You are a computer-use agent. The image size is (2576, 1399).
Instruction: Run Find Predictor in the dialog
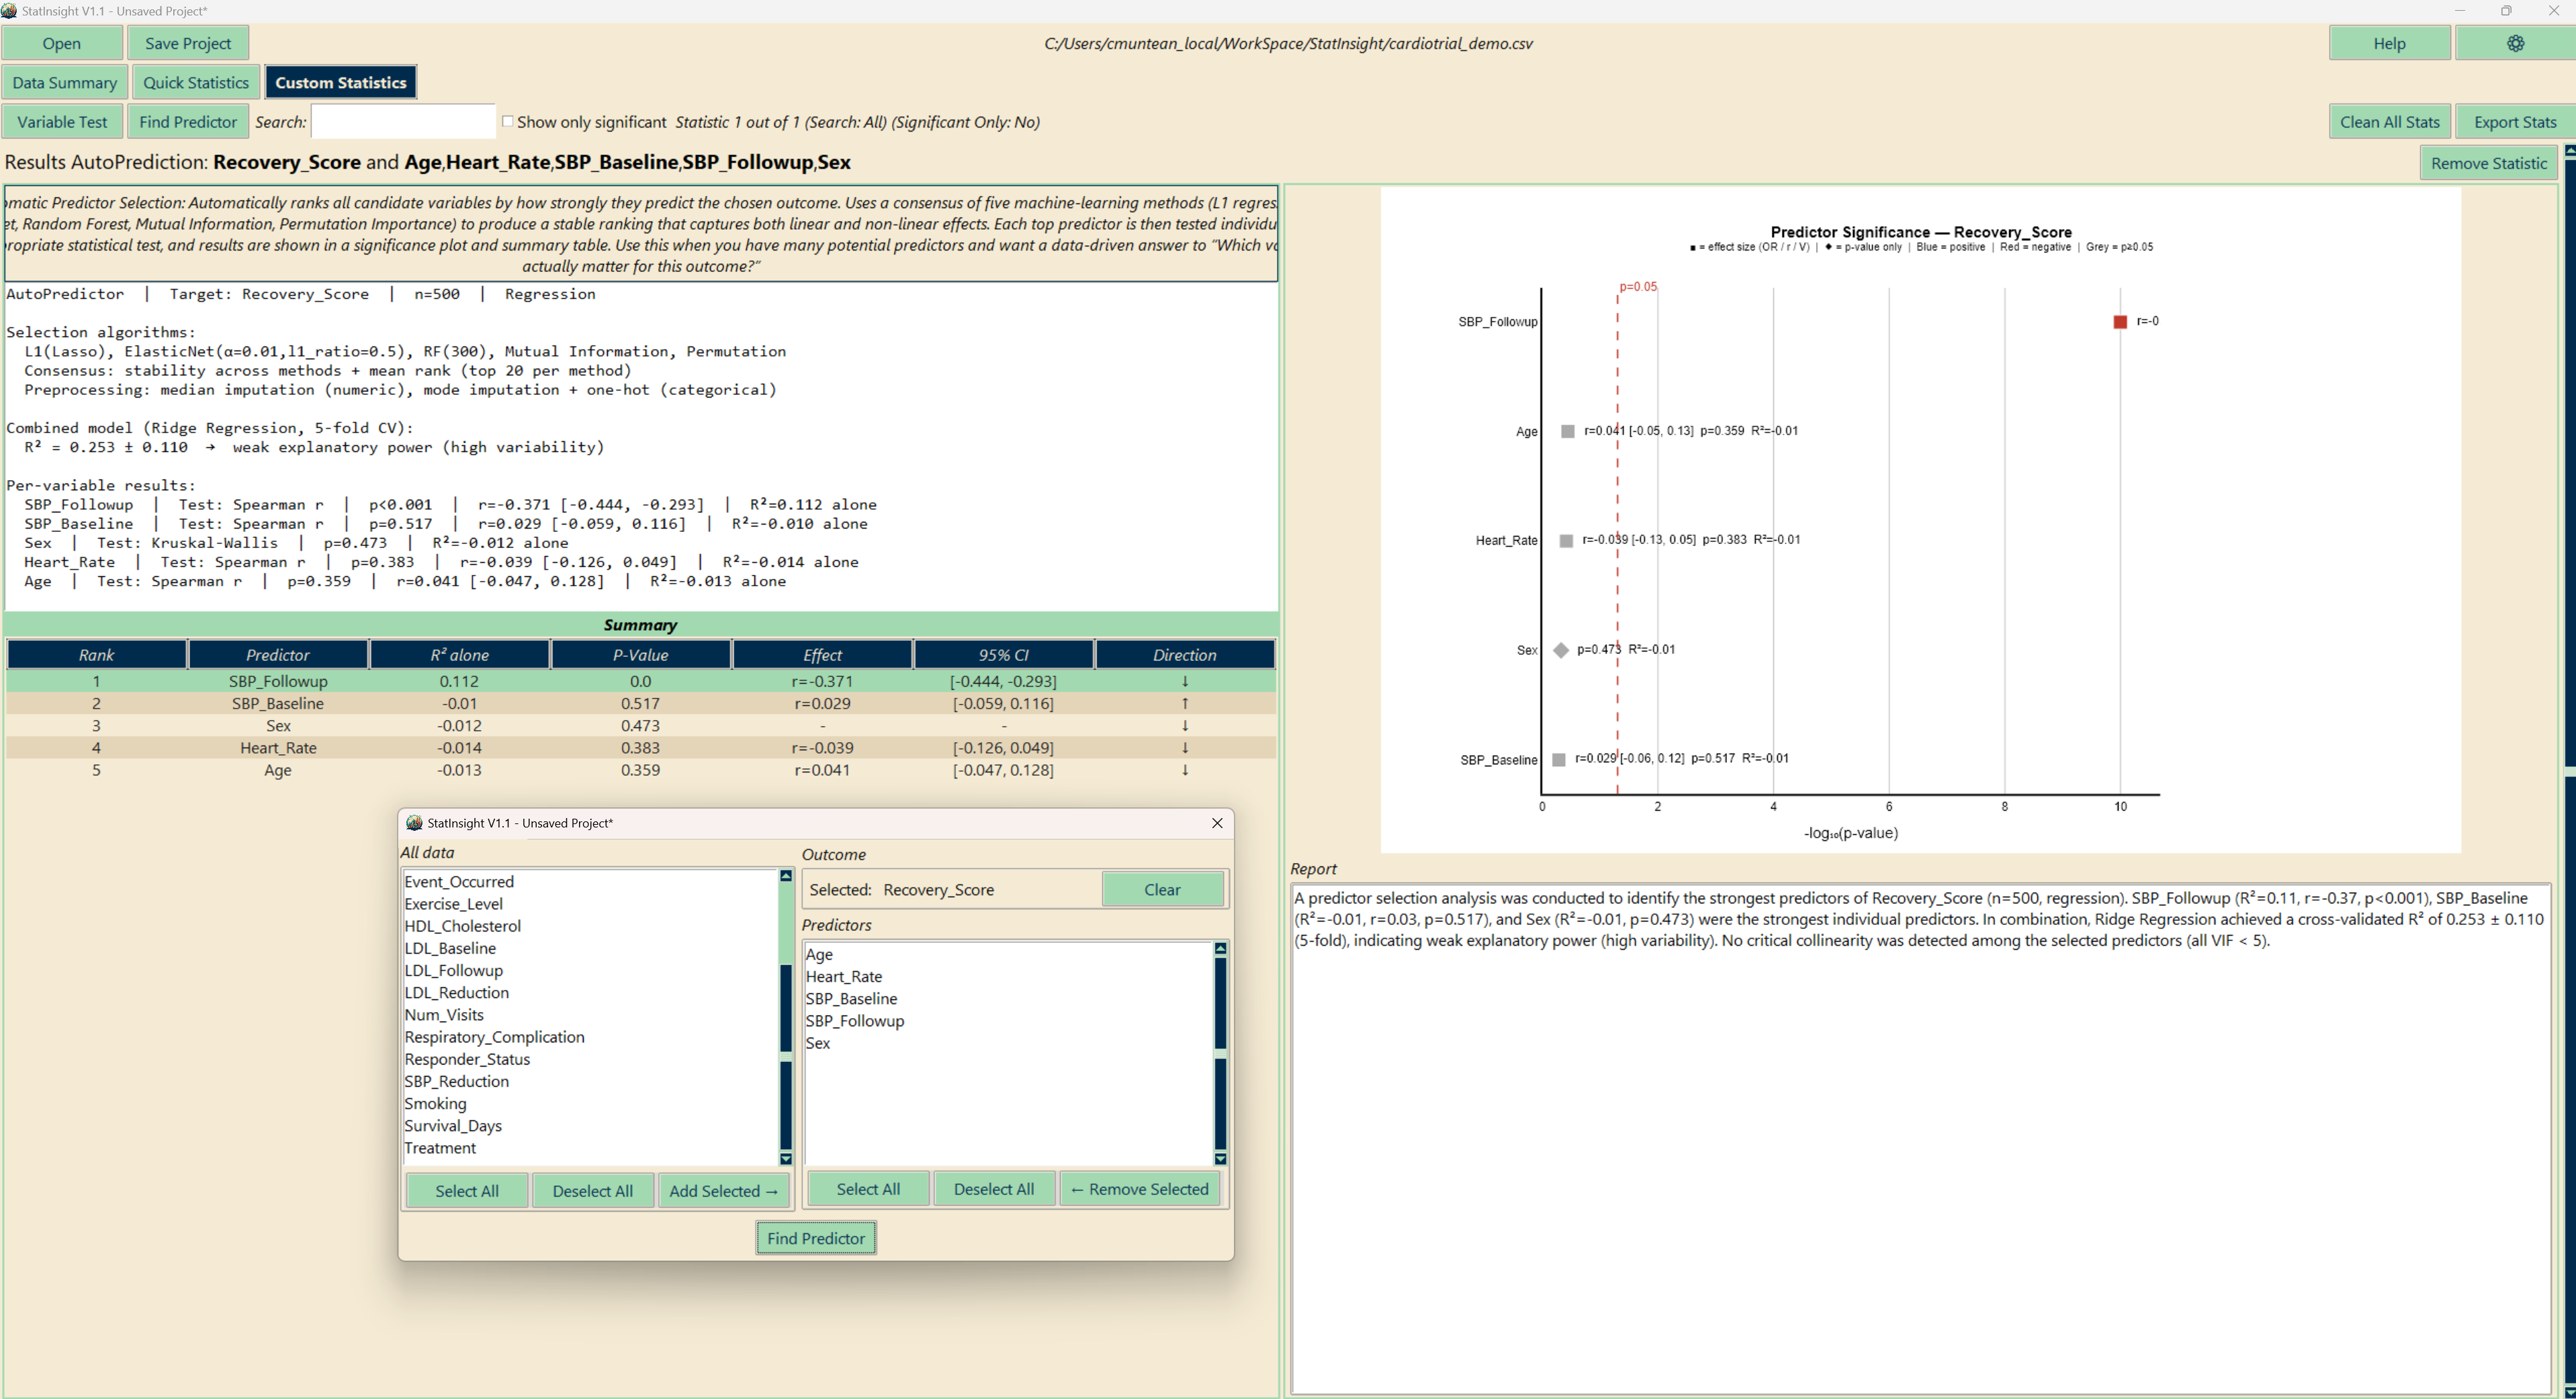[x=816, y=1237]
